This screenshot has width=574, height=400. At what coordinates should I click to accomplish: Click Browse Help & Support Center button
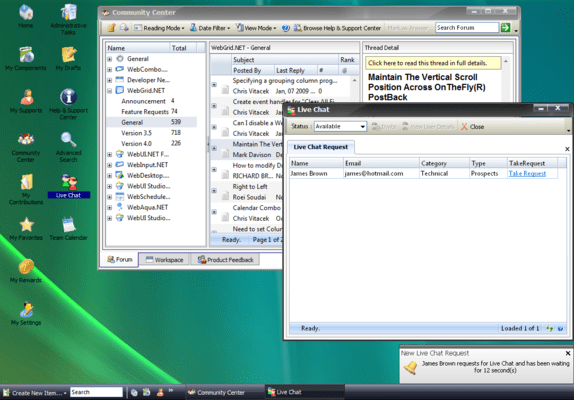338,28
